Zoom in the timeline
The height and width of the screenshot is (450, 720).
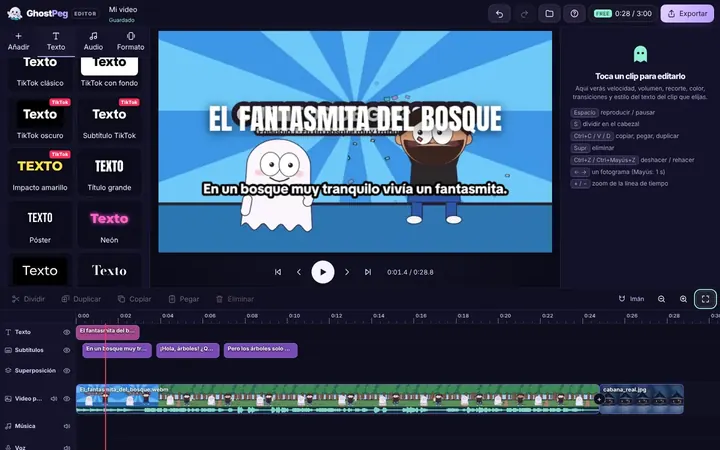pos(683,299)
